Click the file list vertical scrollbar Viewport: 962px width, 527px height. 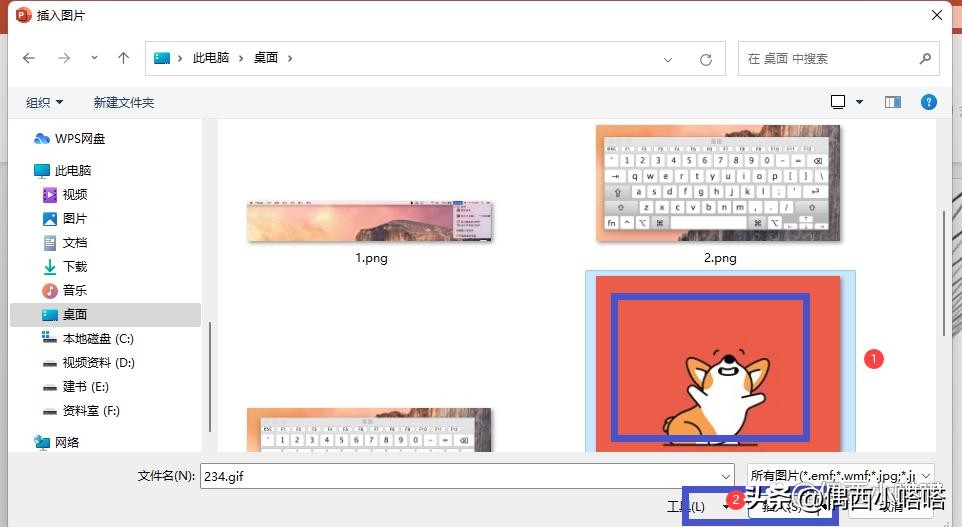click(x=944, y=273)
